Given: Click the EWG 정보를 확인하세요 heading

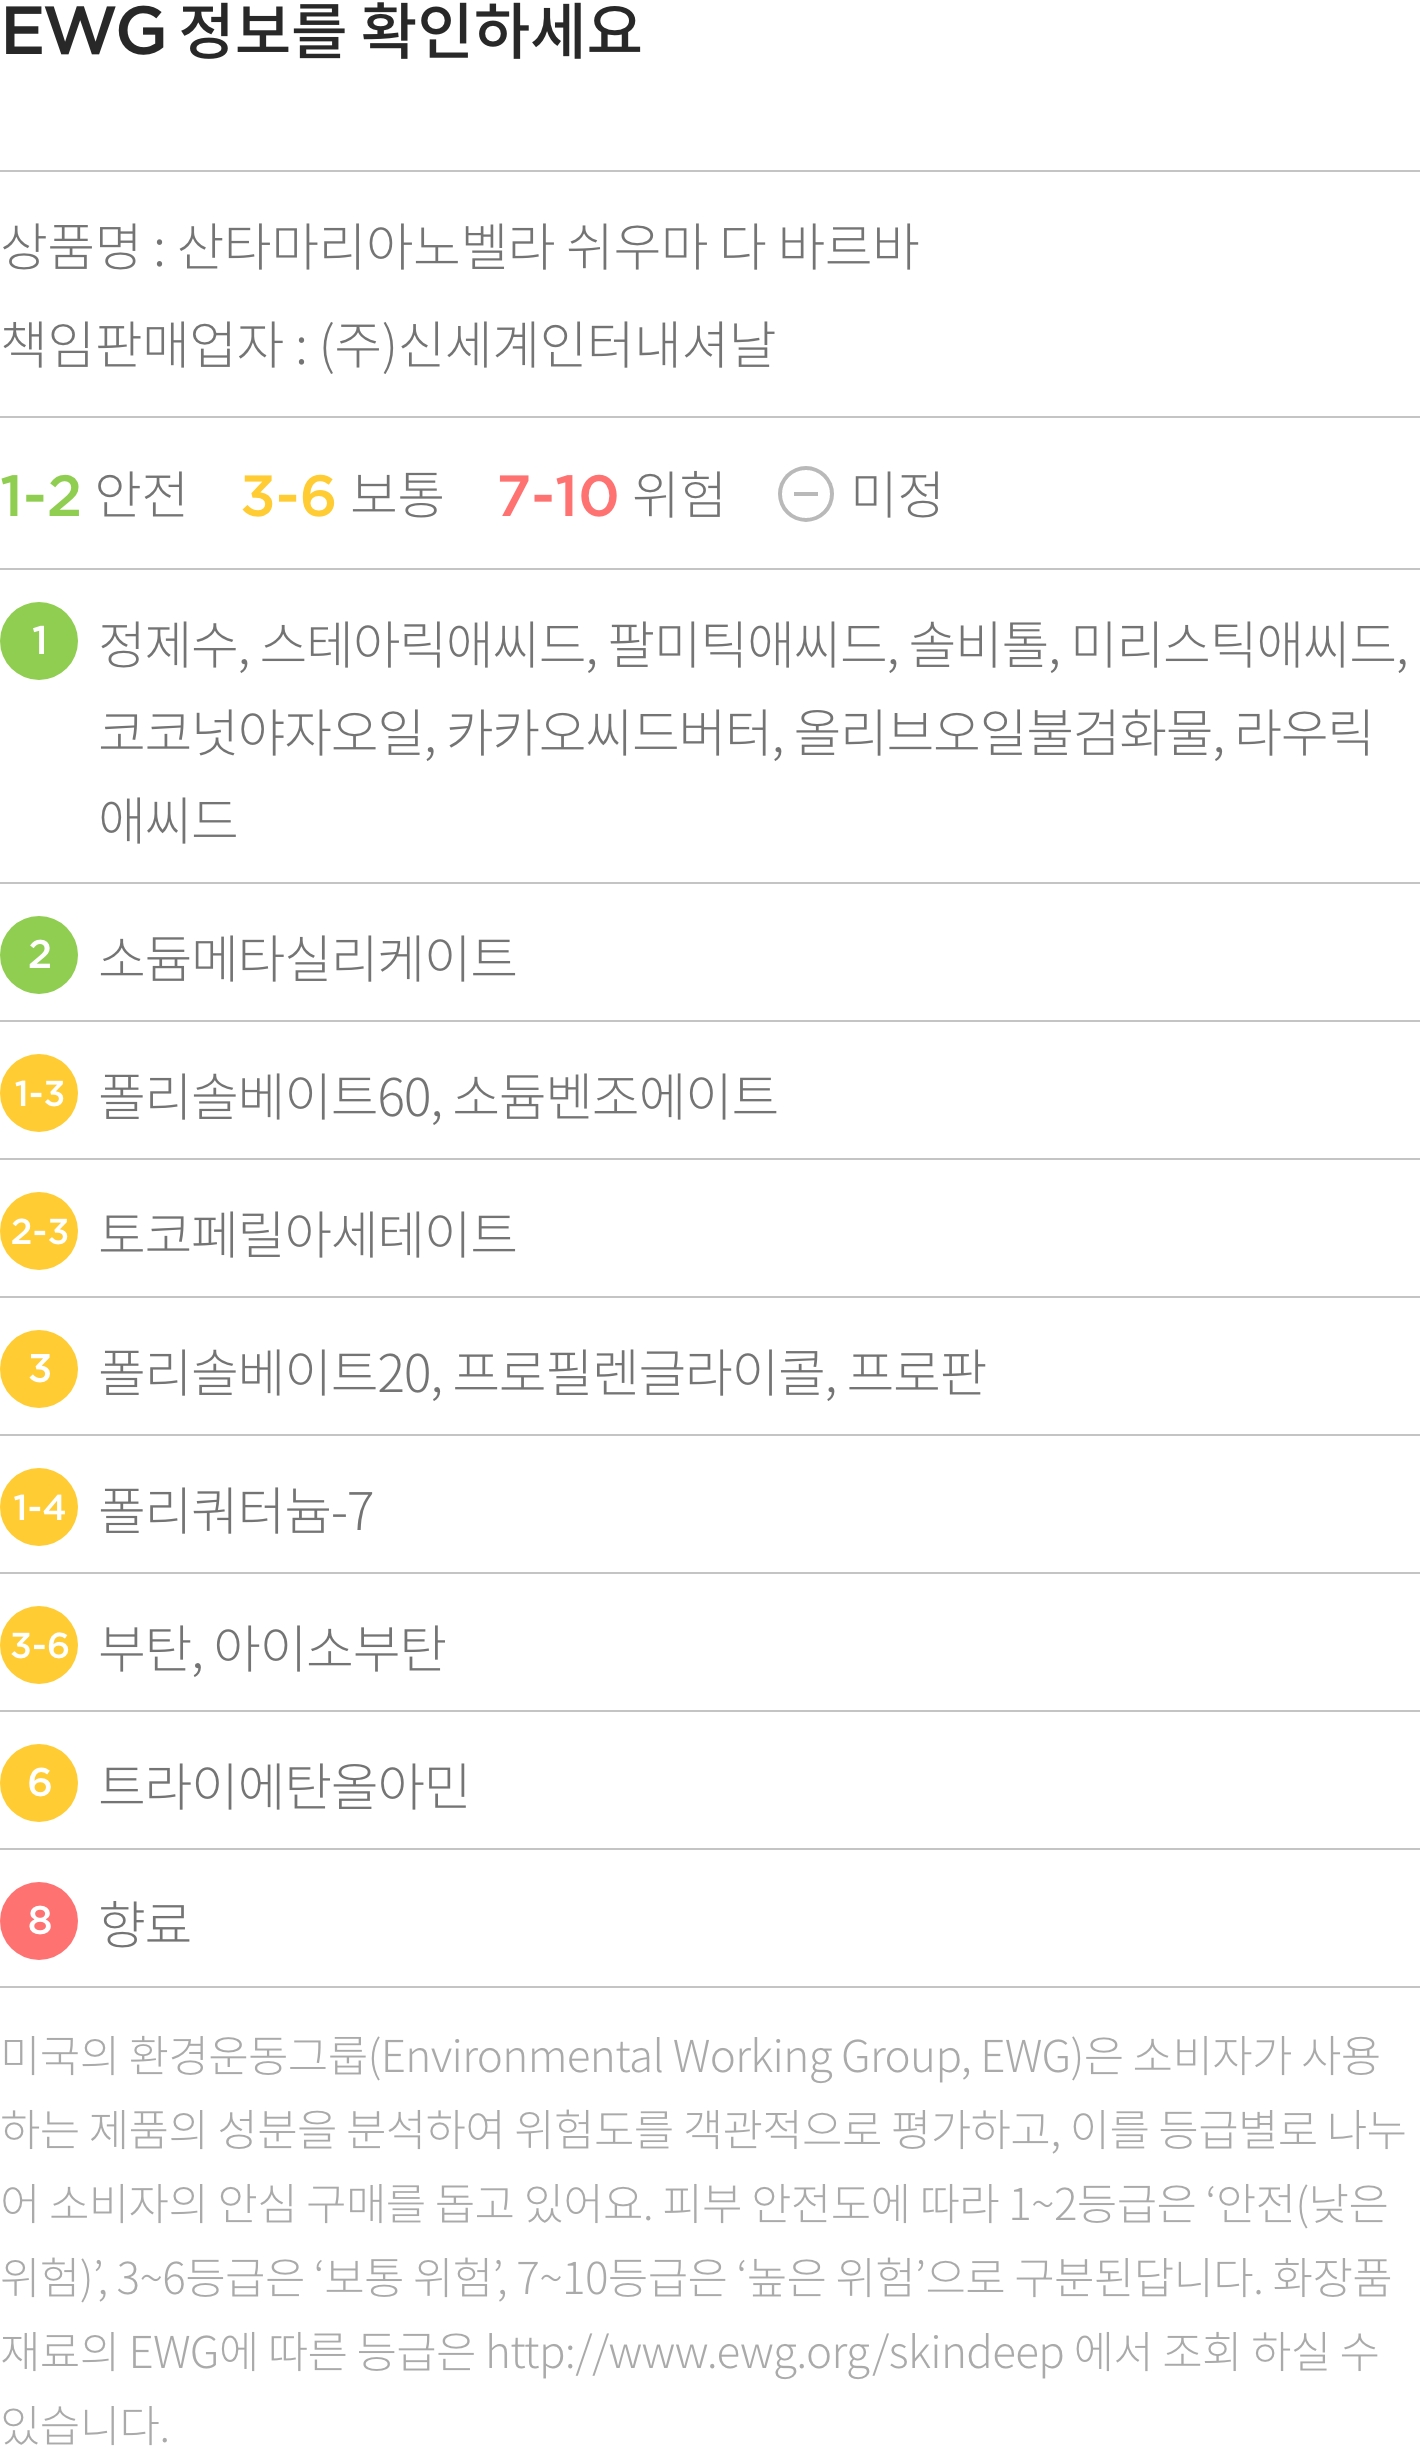Looking at the screenshot, I should pos(321,30).
